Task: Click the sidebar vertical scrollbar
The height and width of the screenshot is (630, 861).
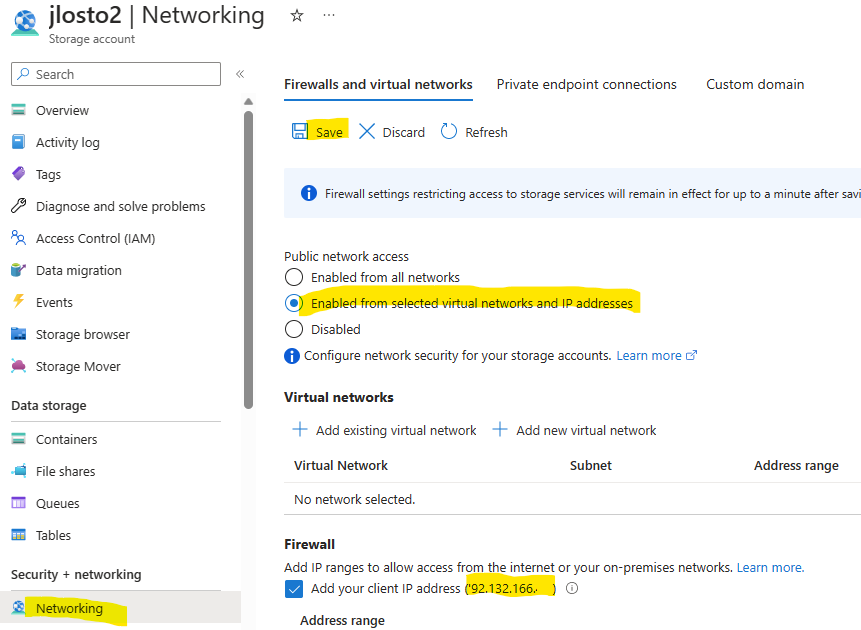Action: click(x=248, y=260)
